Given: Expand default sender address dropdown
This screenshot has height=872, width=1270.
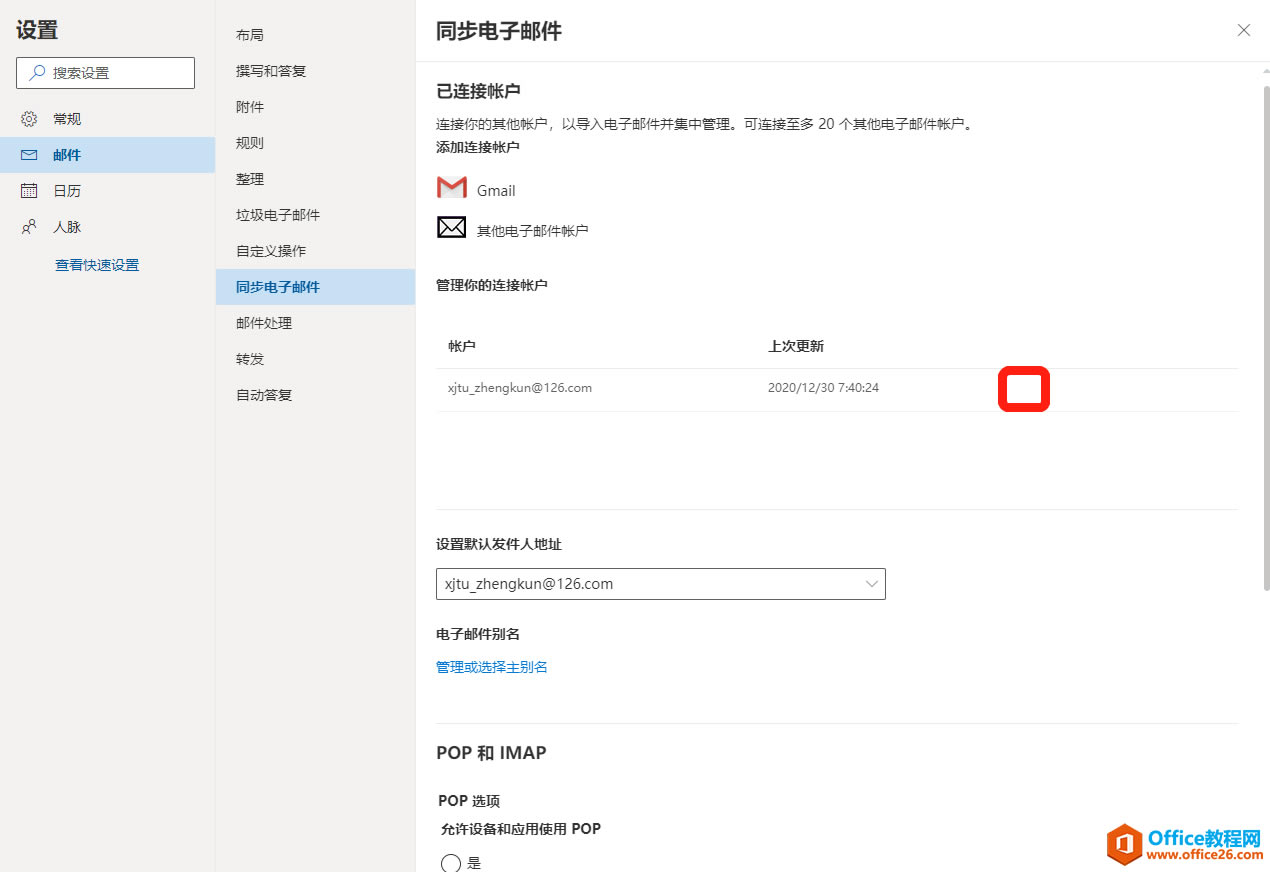Looking at the screenshot, I should point(661,584).
